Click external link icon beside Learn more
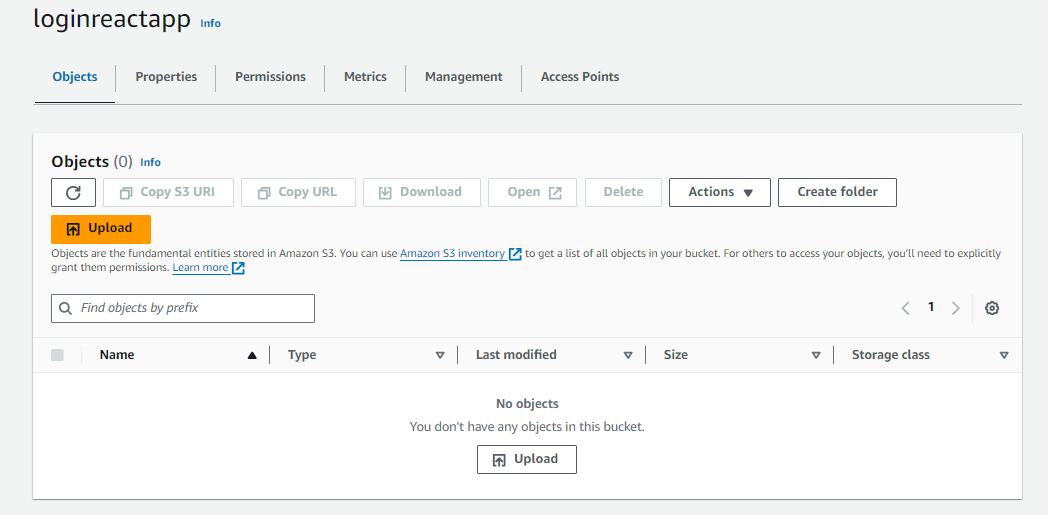 click(x=239, y=268)
